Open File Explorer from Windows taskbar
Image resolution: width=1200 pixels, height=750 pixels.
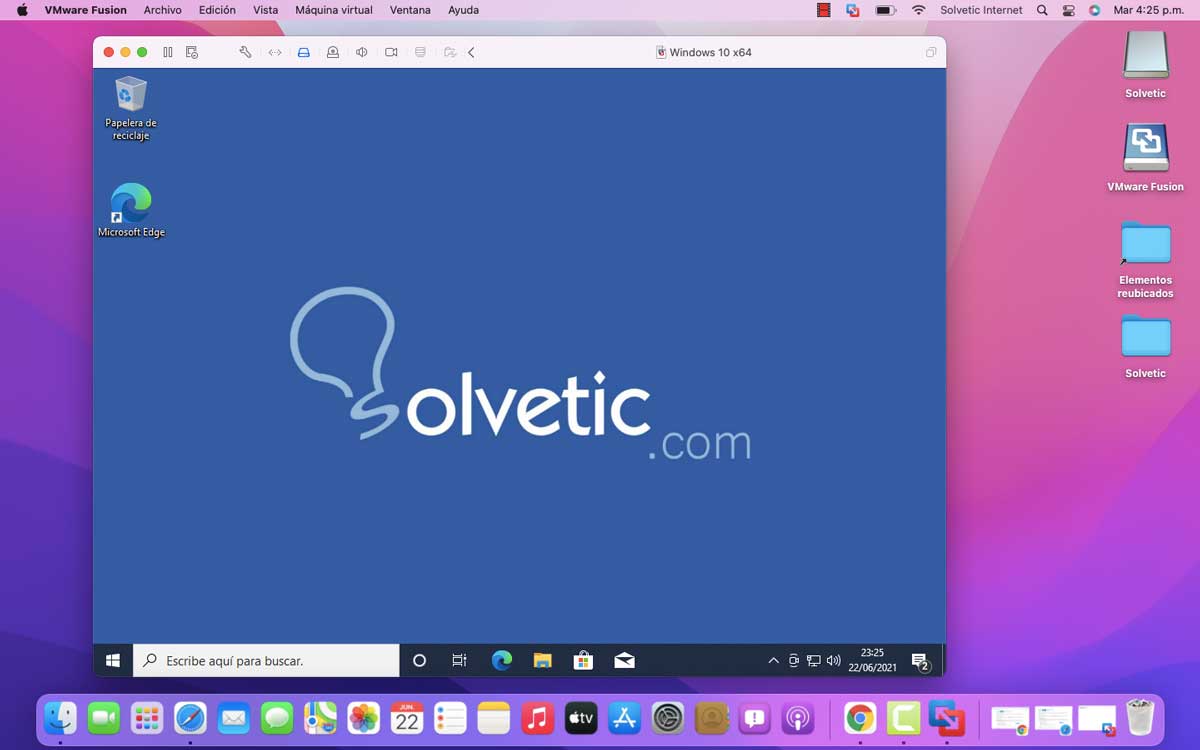[x=543, y=660]
